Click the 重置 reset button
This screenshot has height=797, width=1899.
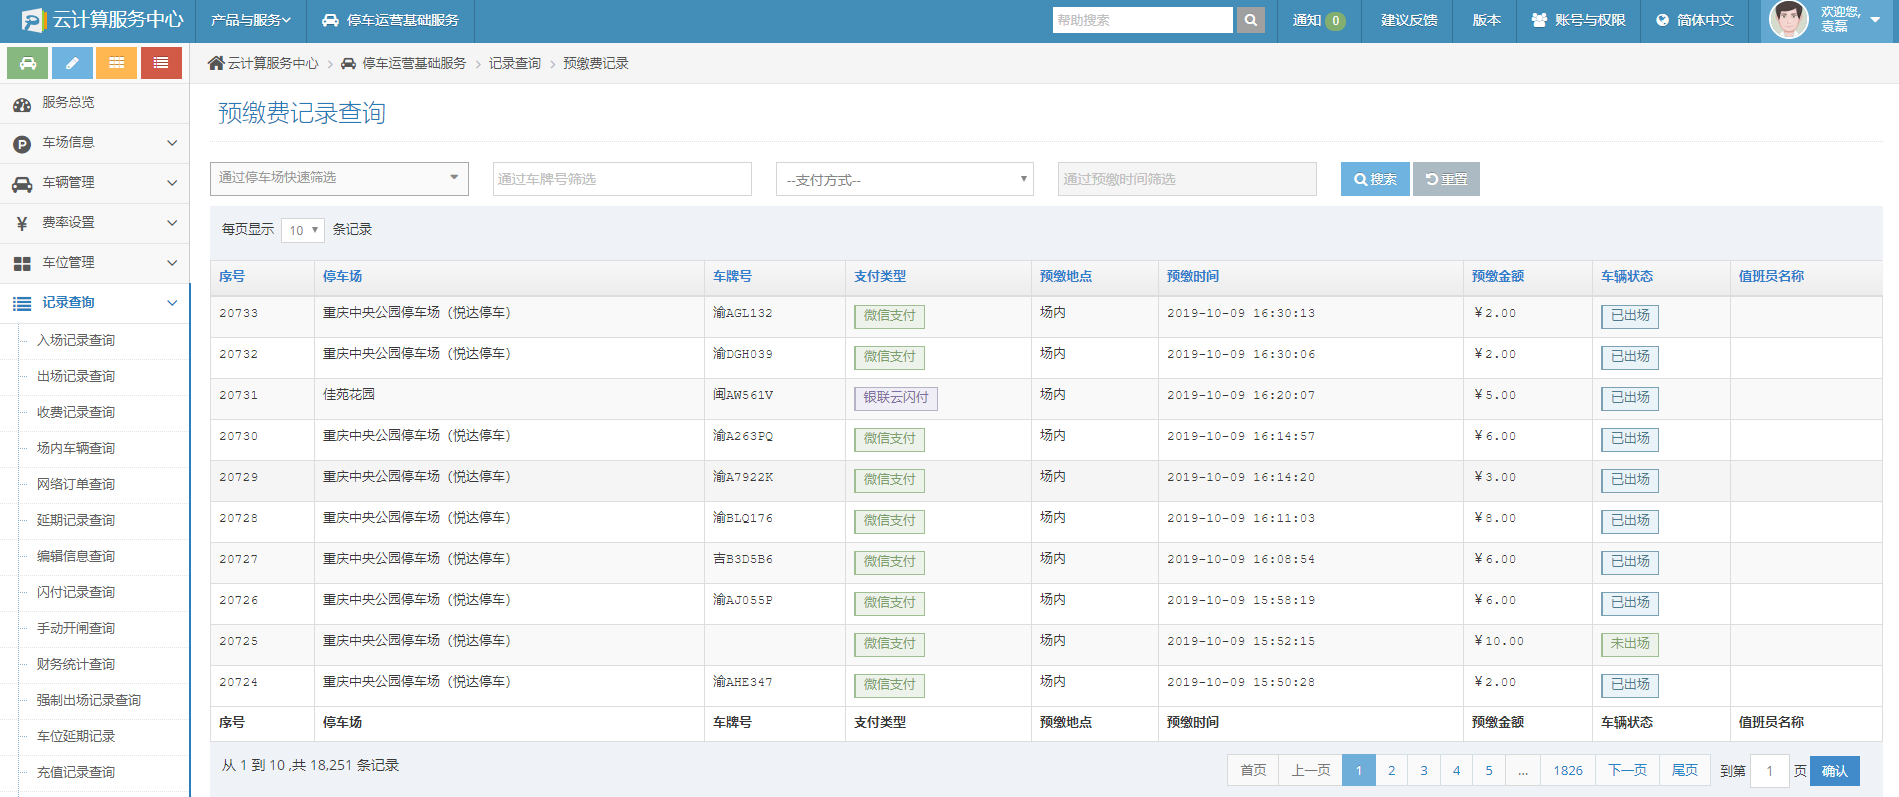point(1446,179)
